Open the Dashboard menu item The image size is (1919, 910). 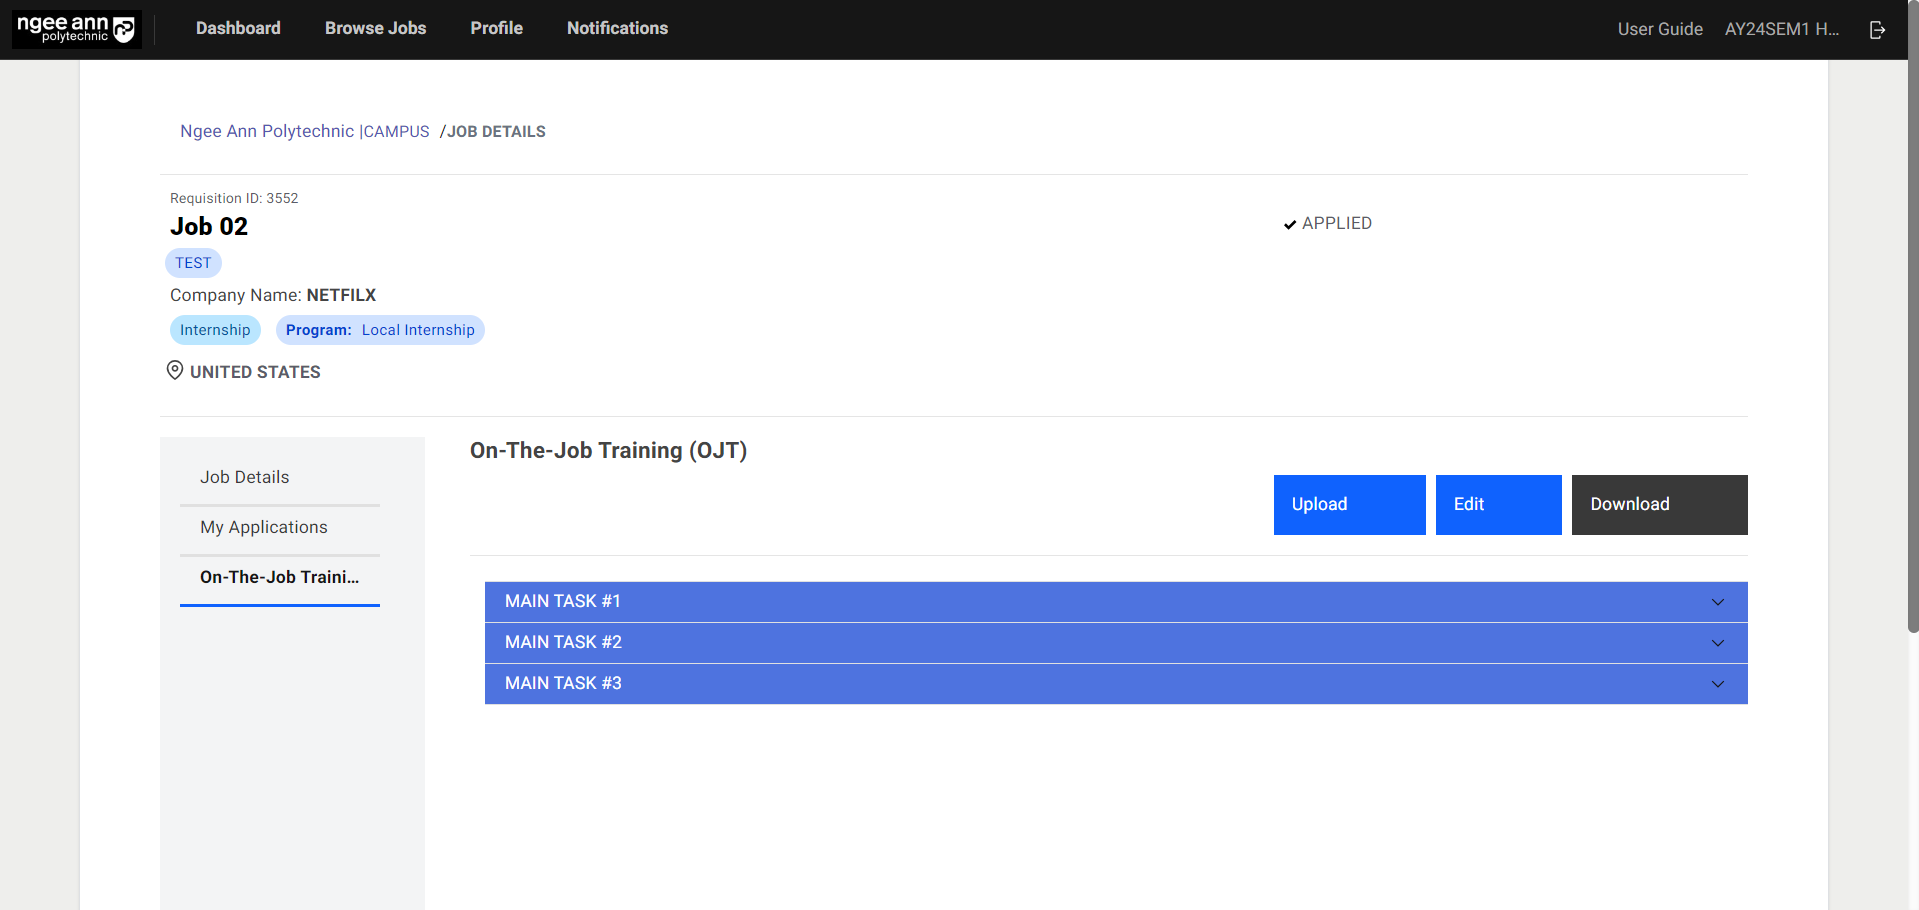238,28
